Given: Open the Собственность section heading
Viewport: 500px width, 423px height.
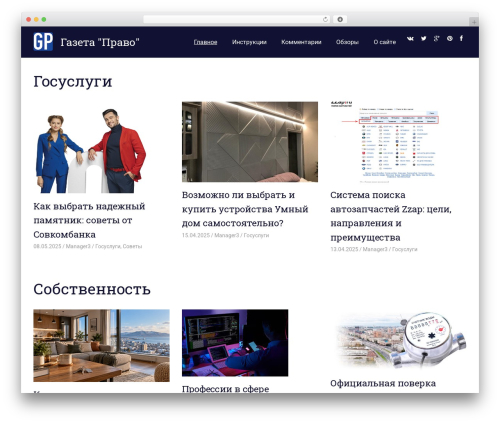Looking at the screenshot, I should point(92,289).
